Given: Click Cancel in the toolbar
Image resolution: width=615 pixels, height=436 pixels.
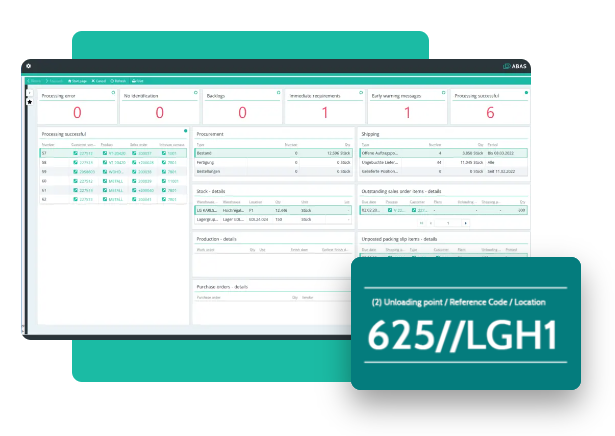Looking at the screenshot, I should point(99,81).
